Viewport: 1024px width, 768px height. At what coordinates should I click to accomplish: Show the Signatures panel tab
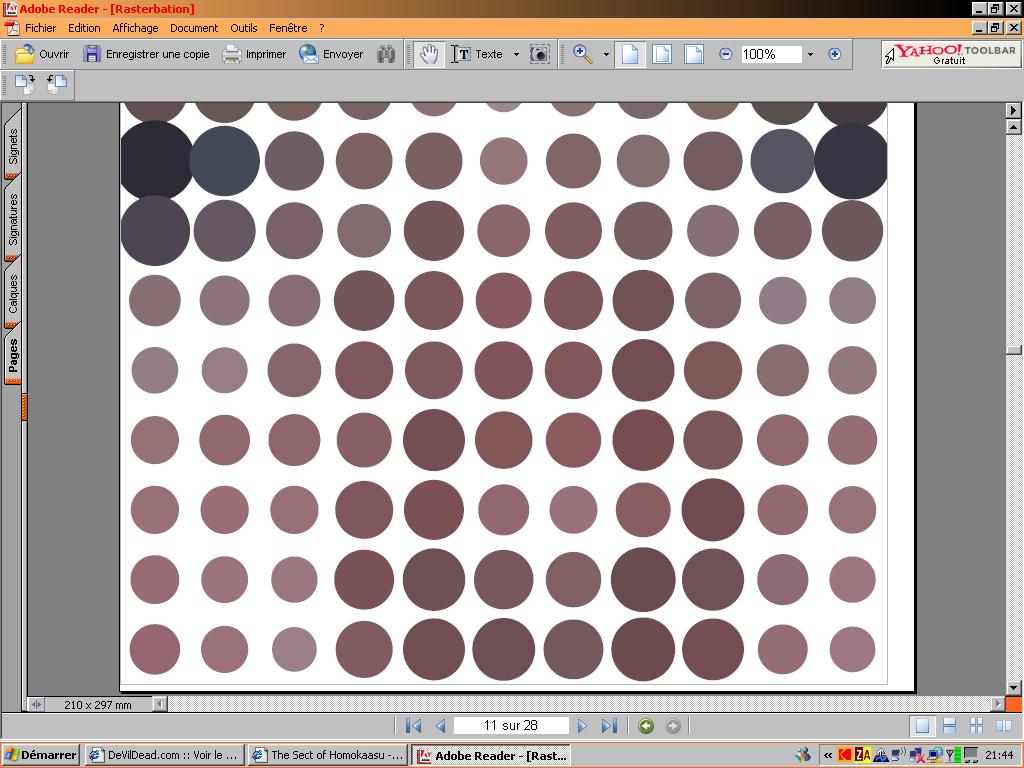[13, 219]
